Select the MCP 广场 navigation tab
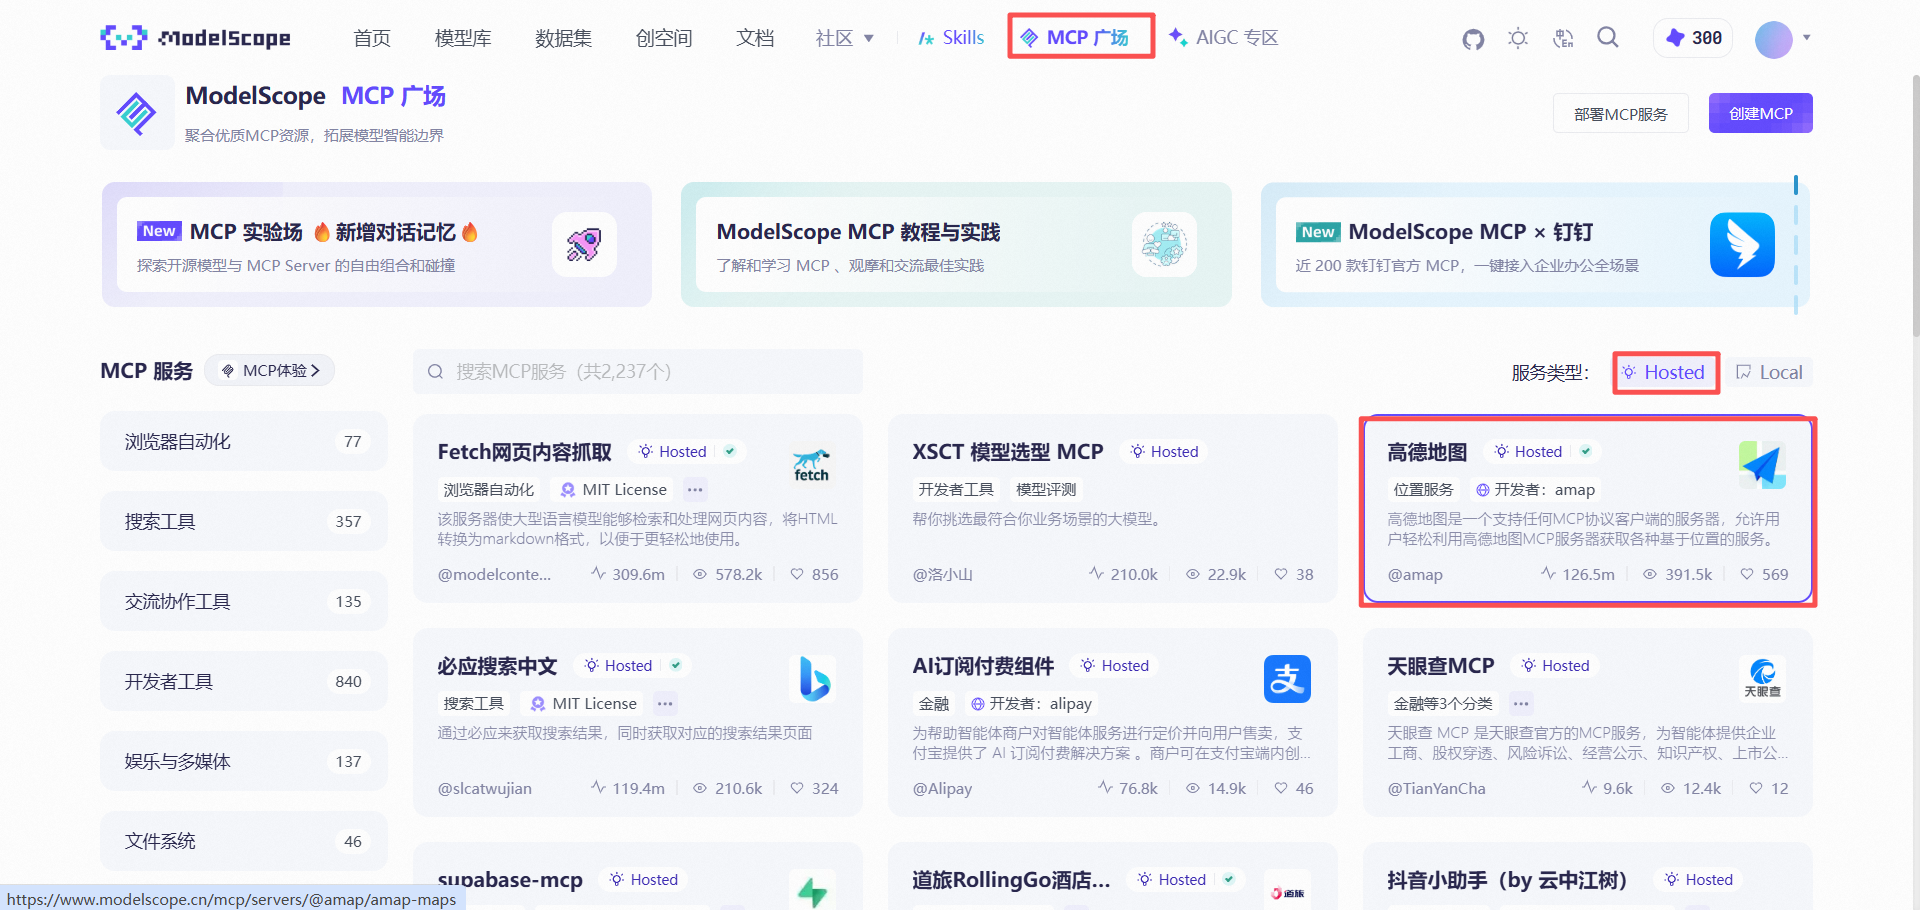This screenshot has height=910, width=1920. pyautogui.click(x=1081, y=37)
